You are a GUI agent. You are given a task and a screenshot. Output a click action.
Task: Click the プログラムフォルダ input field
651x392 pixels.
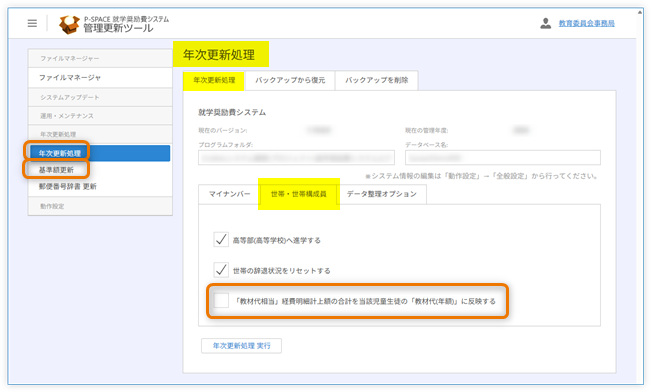[x=296, y=158]
